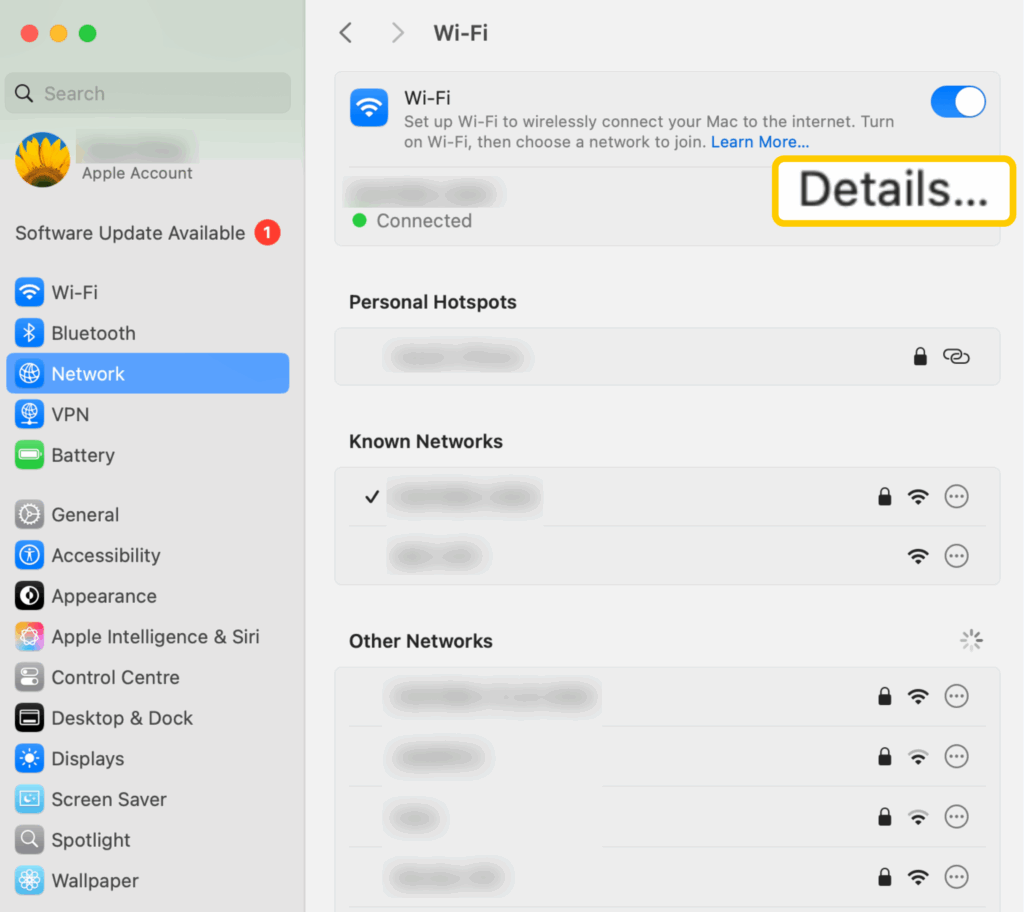Image resolution: width=1024 pixels, height=912 pixels.
Task: Open the Learn More link
Action: coord(759,141)
